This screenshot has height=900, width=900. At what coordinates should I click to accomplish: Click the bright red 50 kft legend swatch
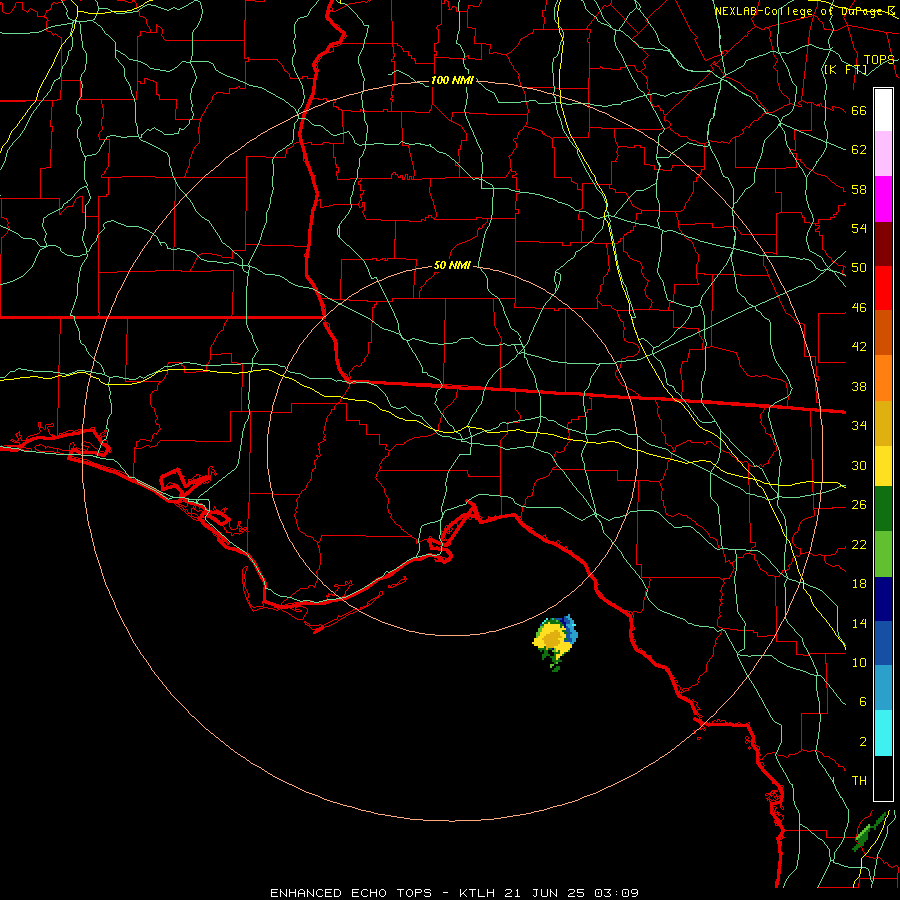point(883,288)
